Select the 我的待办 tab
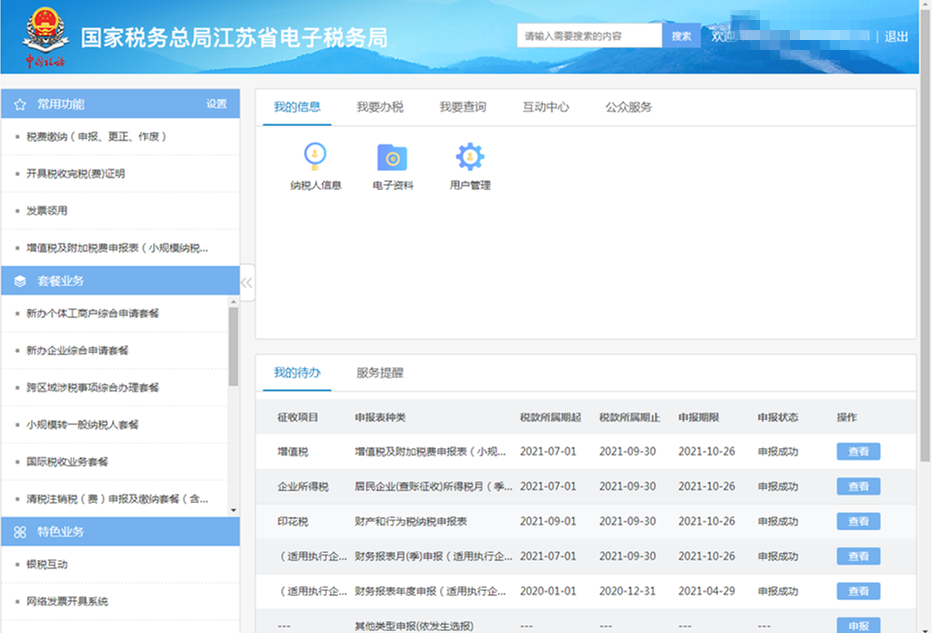 (297, 373)
